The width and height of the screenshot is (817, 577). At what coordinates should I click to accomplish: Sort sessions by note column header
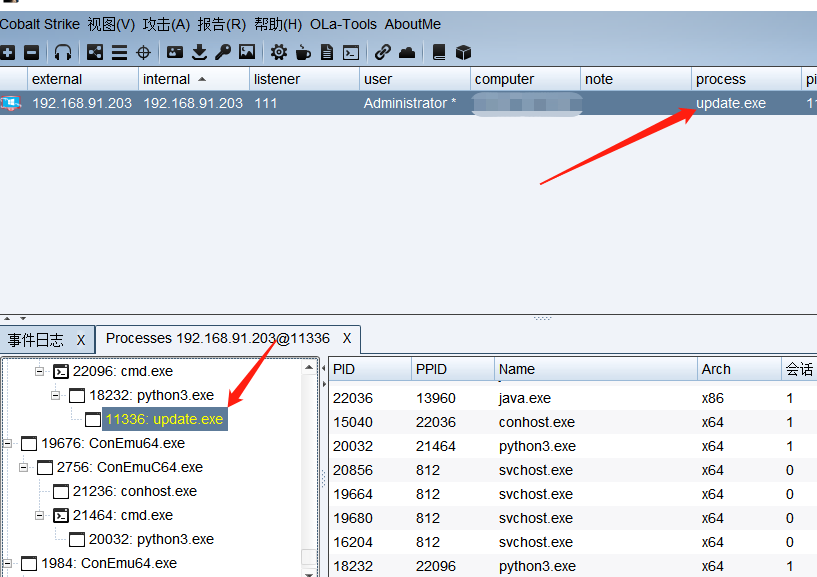coord(636,79)
